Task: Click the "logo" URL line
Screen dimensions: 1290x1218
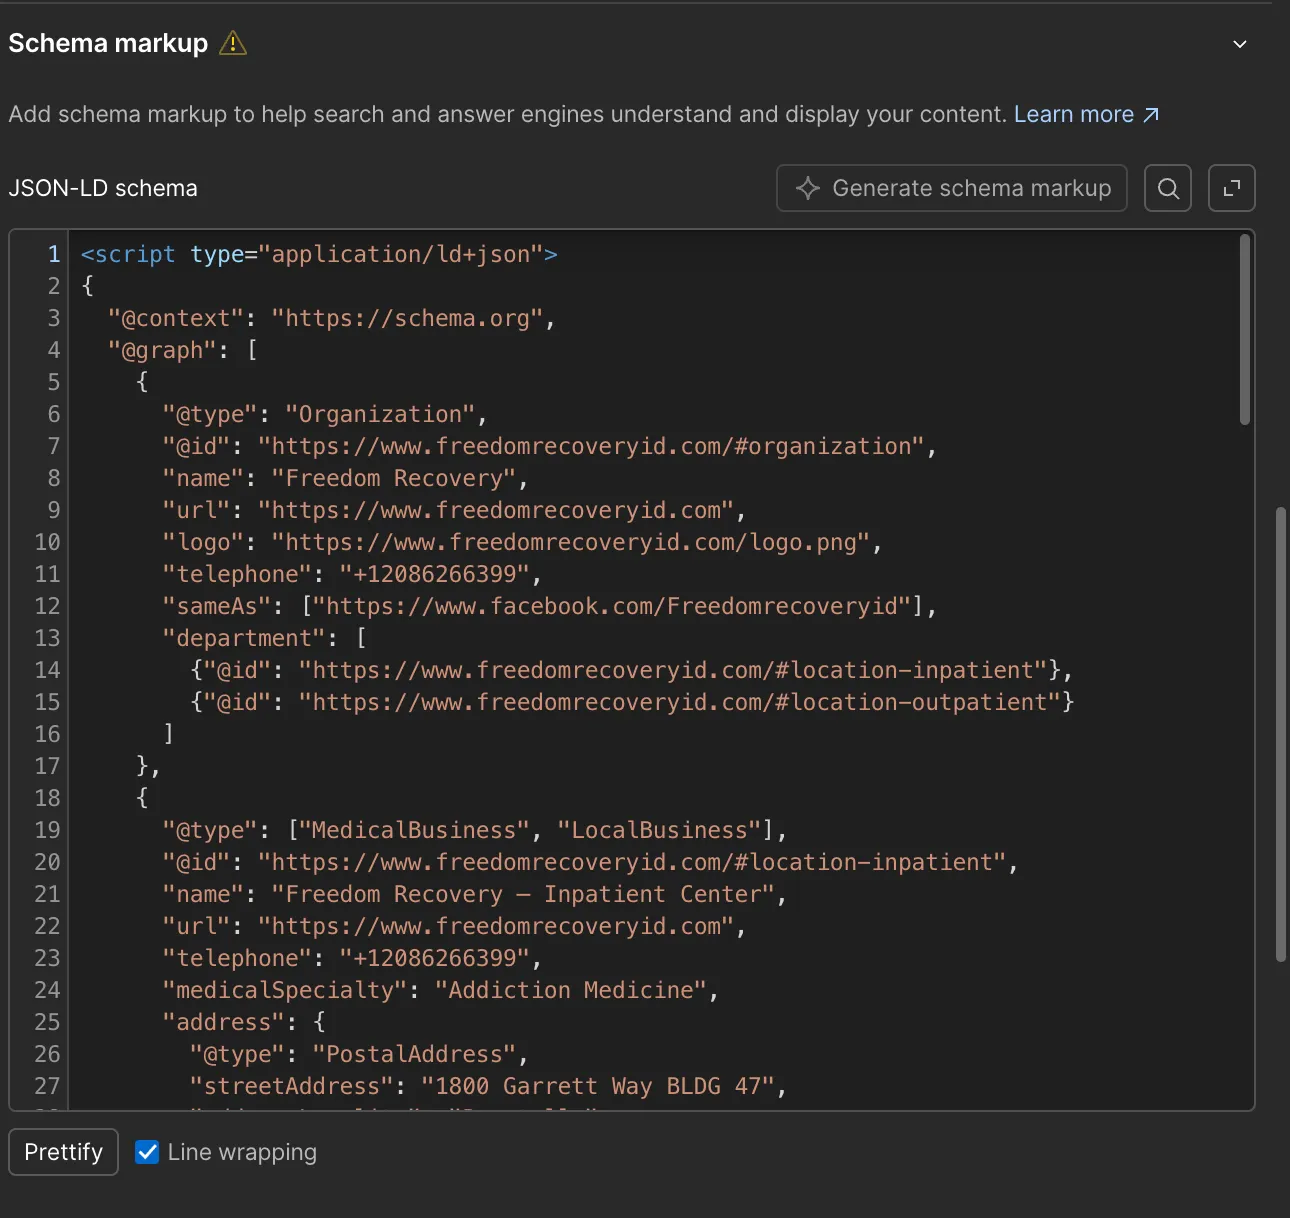Action: (x=522, y=542)
